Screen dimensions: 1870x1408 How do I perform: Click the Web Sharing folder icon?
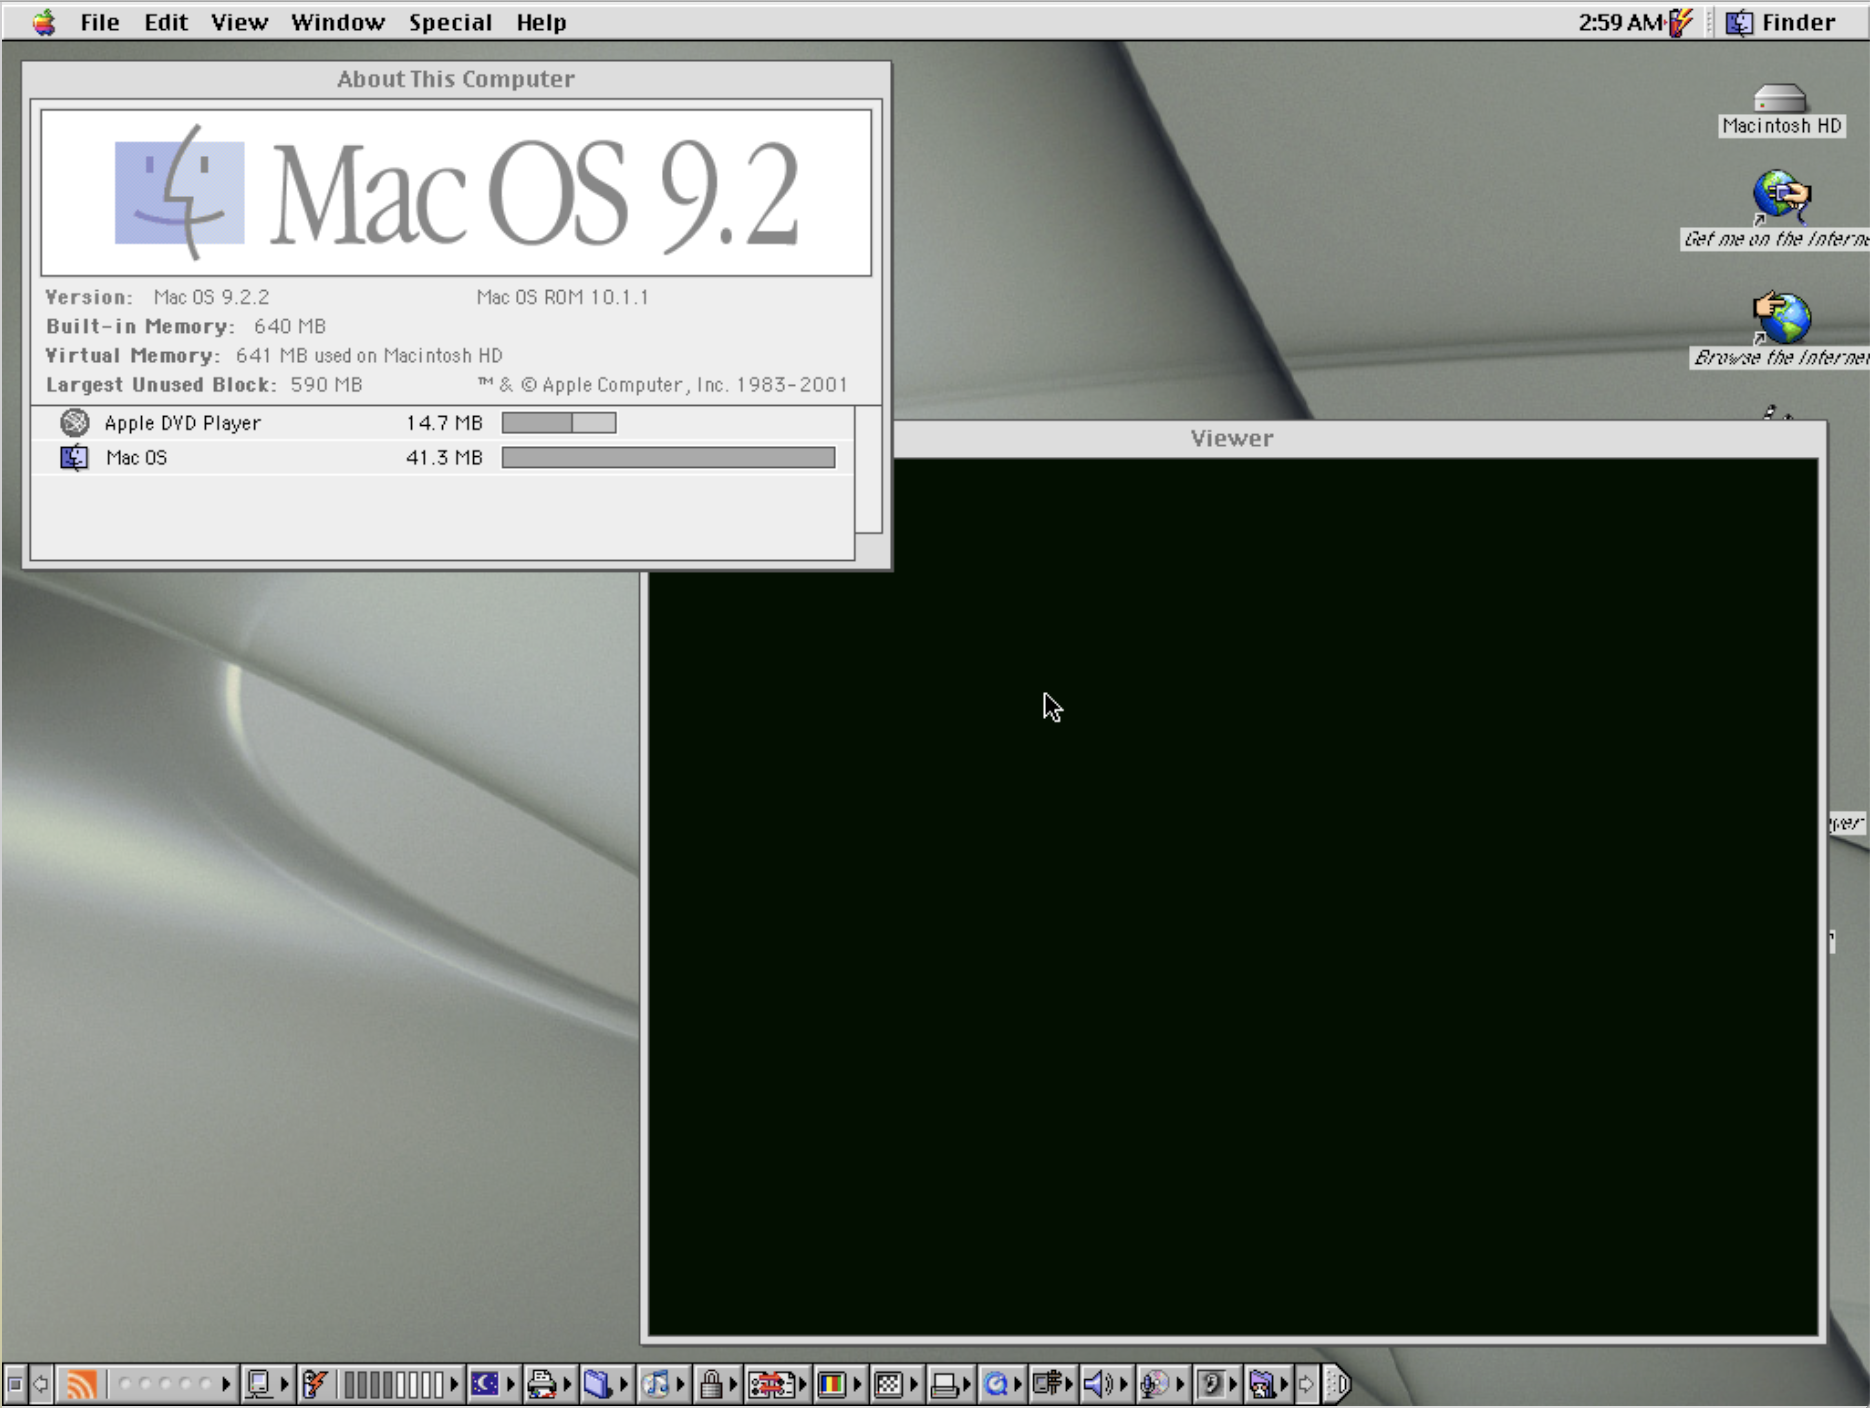1262,1384
